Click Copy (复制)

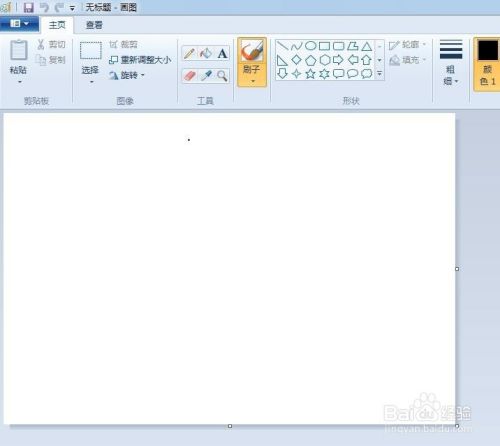click(51, 60)
